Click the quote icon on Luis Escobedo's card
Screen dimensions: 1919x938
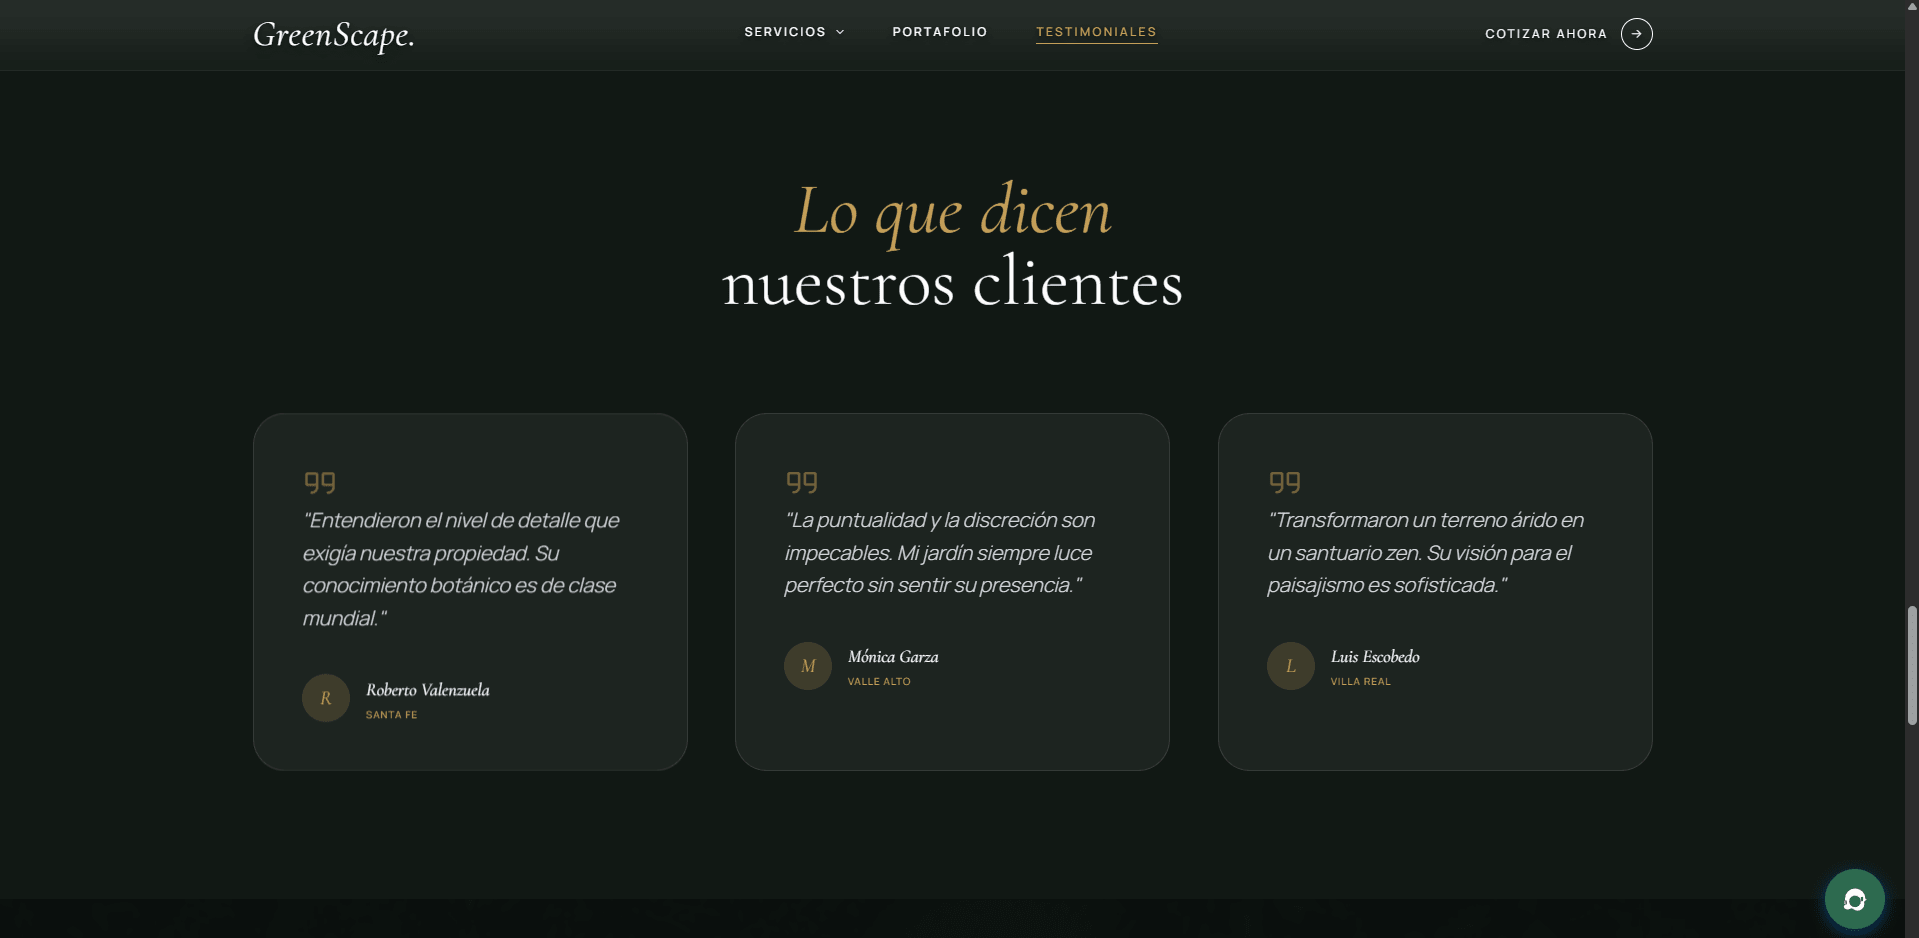tap(1283, 483)
